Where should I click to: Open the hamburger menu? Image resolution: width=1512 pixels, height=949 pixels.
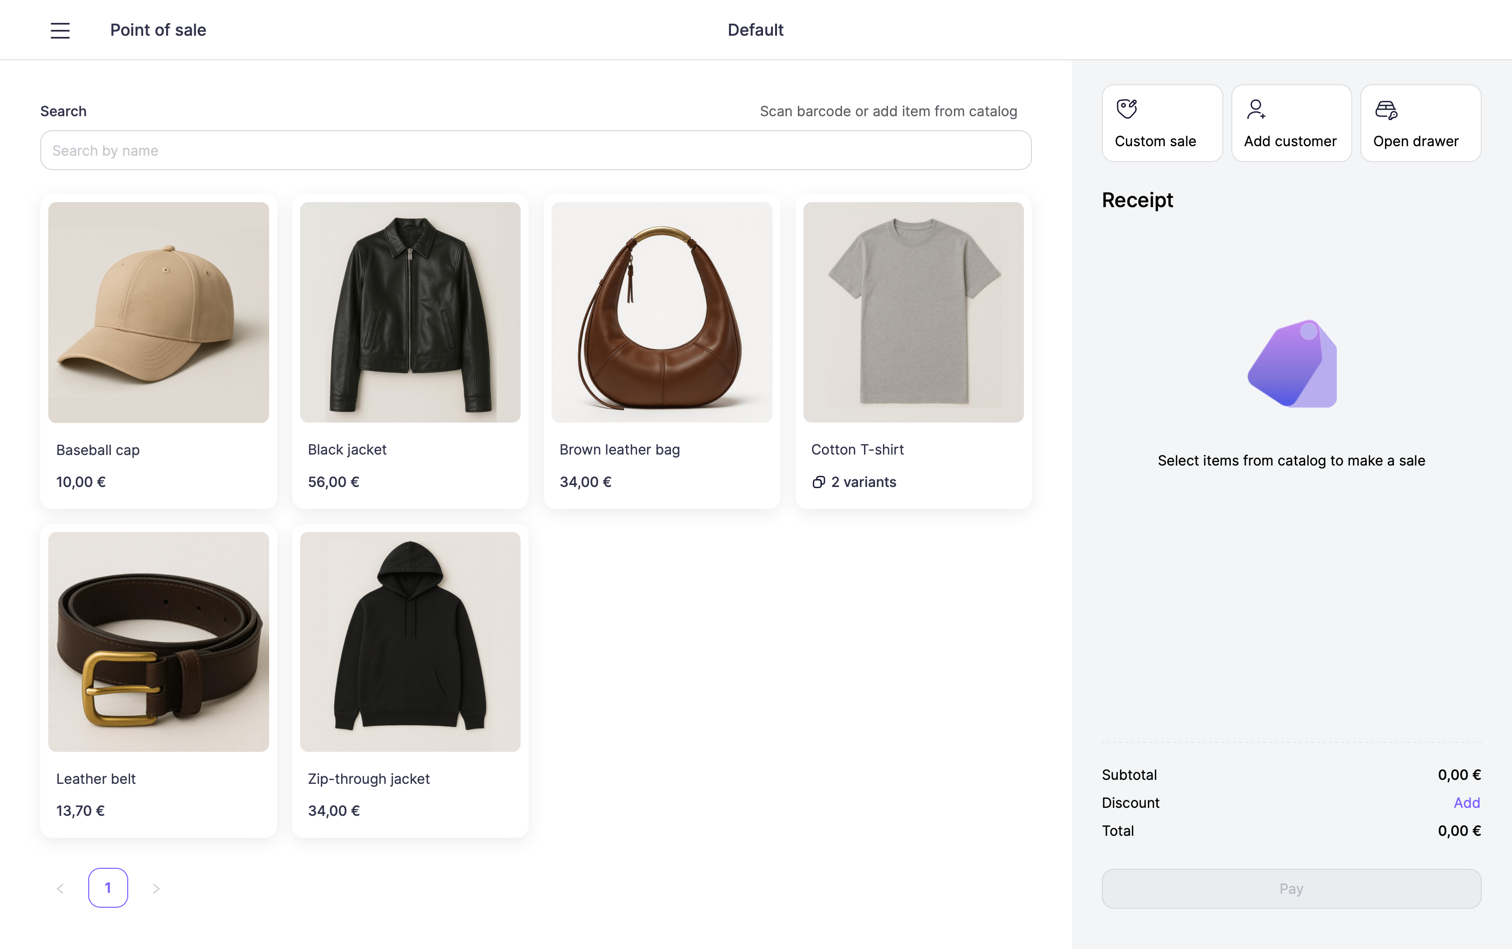coord(60,31)
